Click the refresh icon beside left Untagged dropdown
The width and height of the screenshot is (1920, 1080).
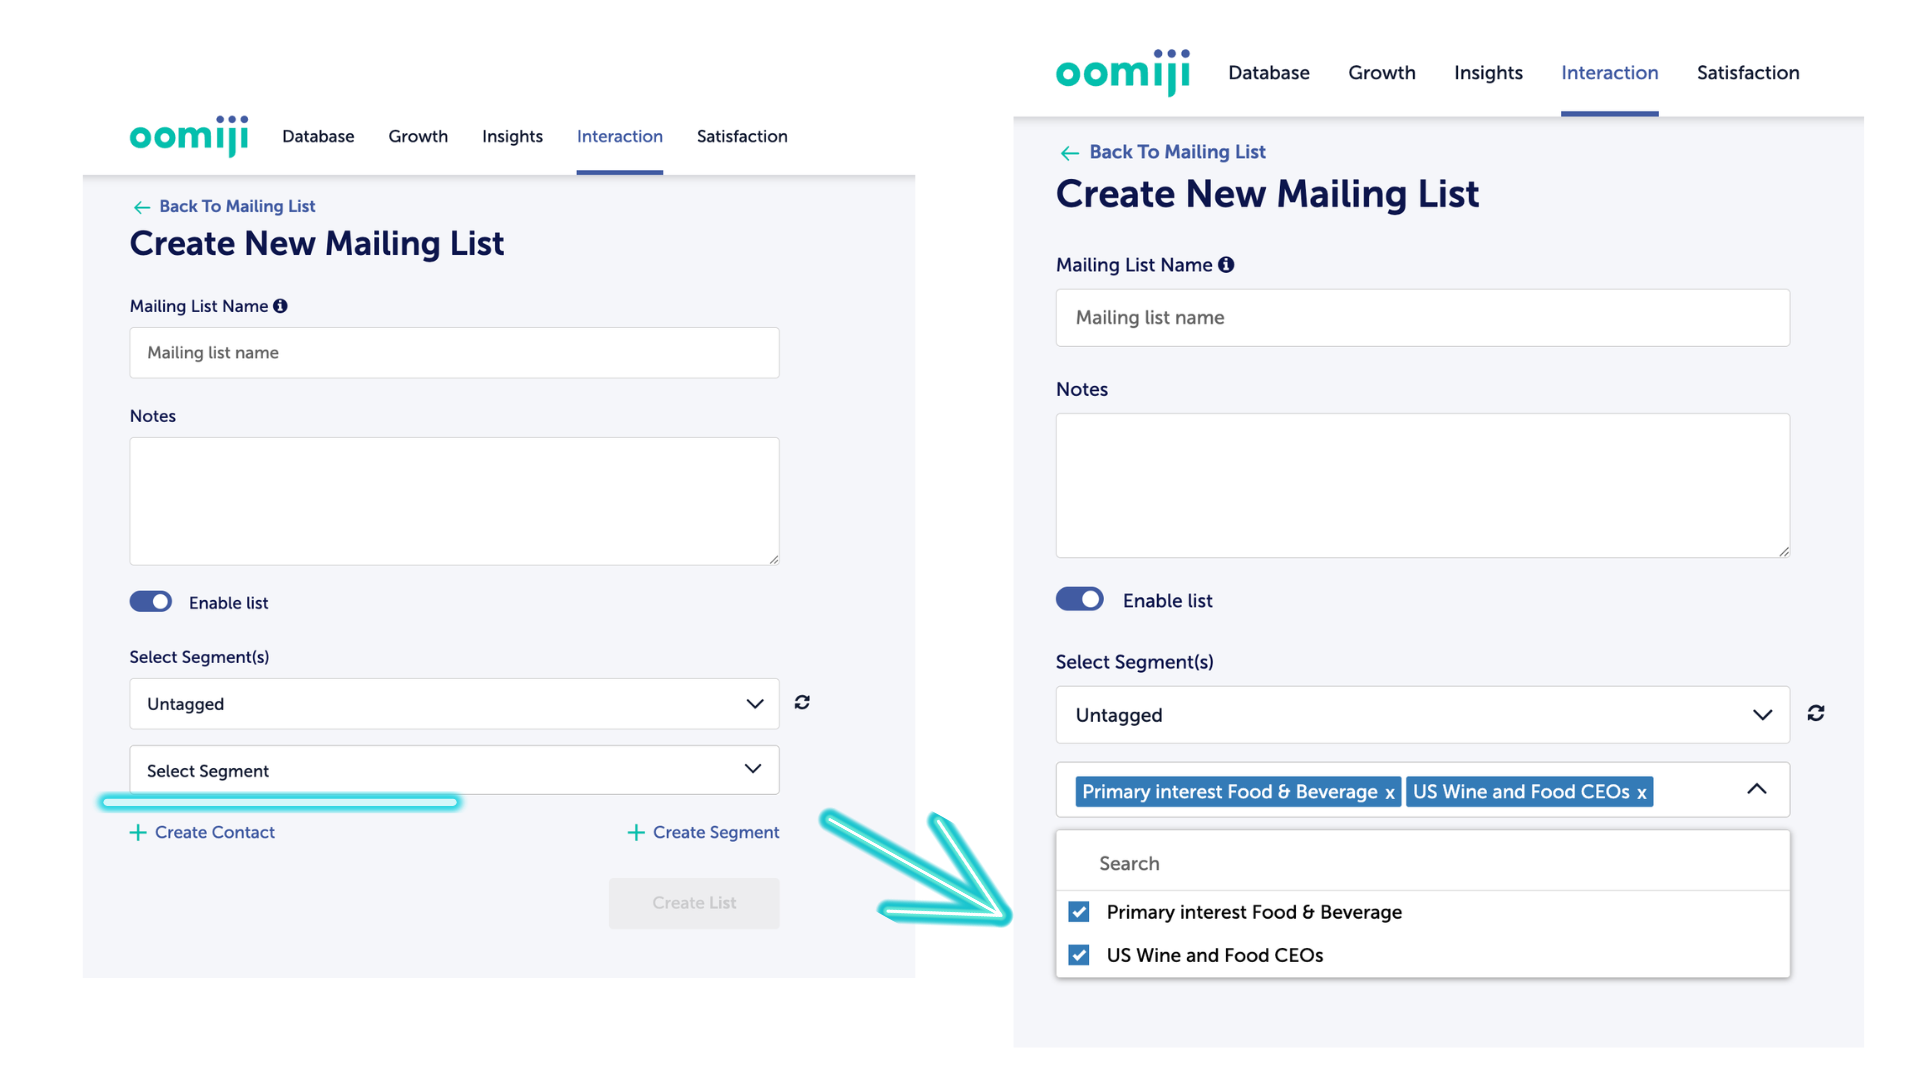click(x=802, y=703)
